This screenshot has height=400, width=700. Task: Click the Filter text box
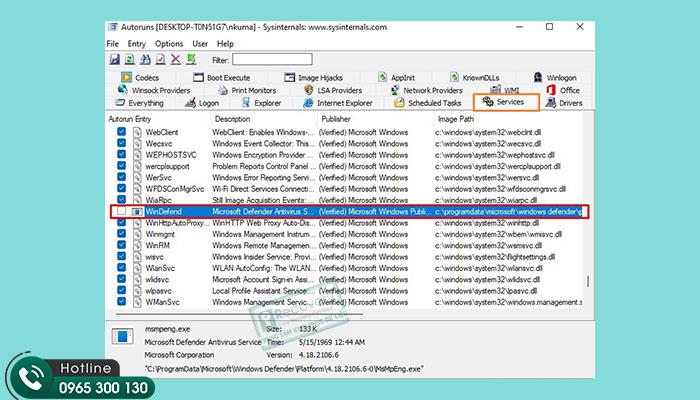[x=272, y=59]
